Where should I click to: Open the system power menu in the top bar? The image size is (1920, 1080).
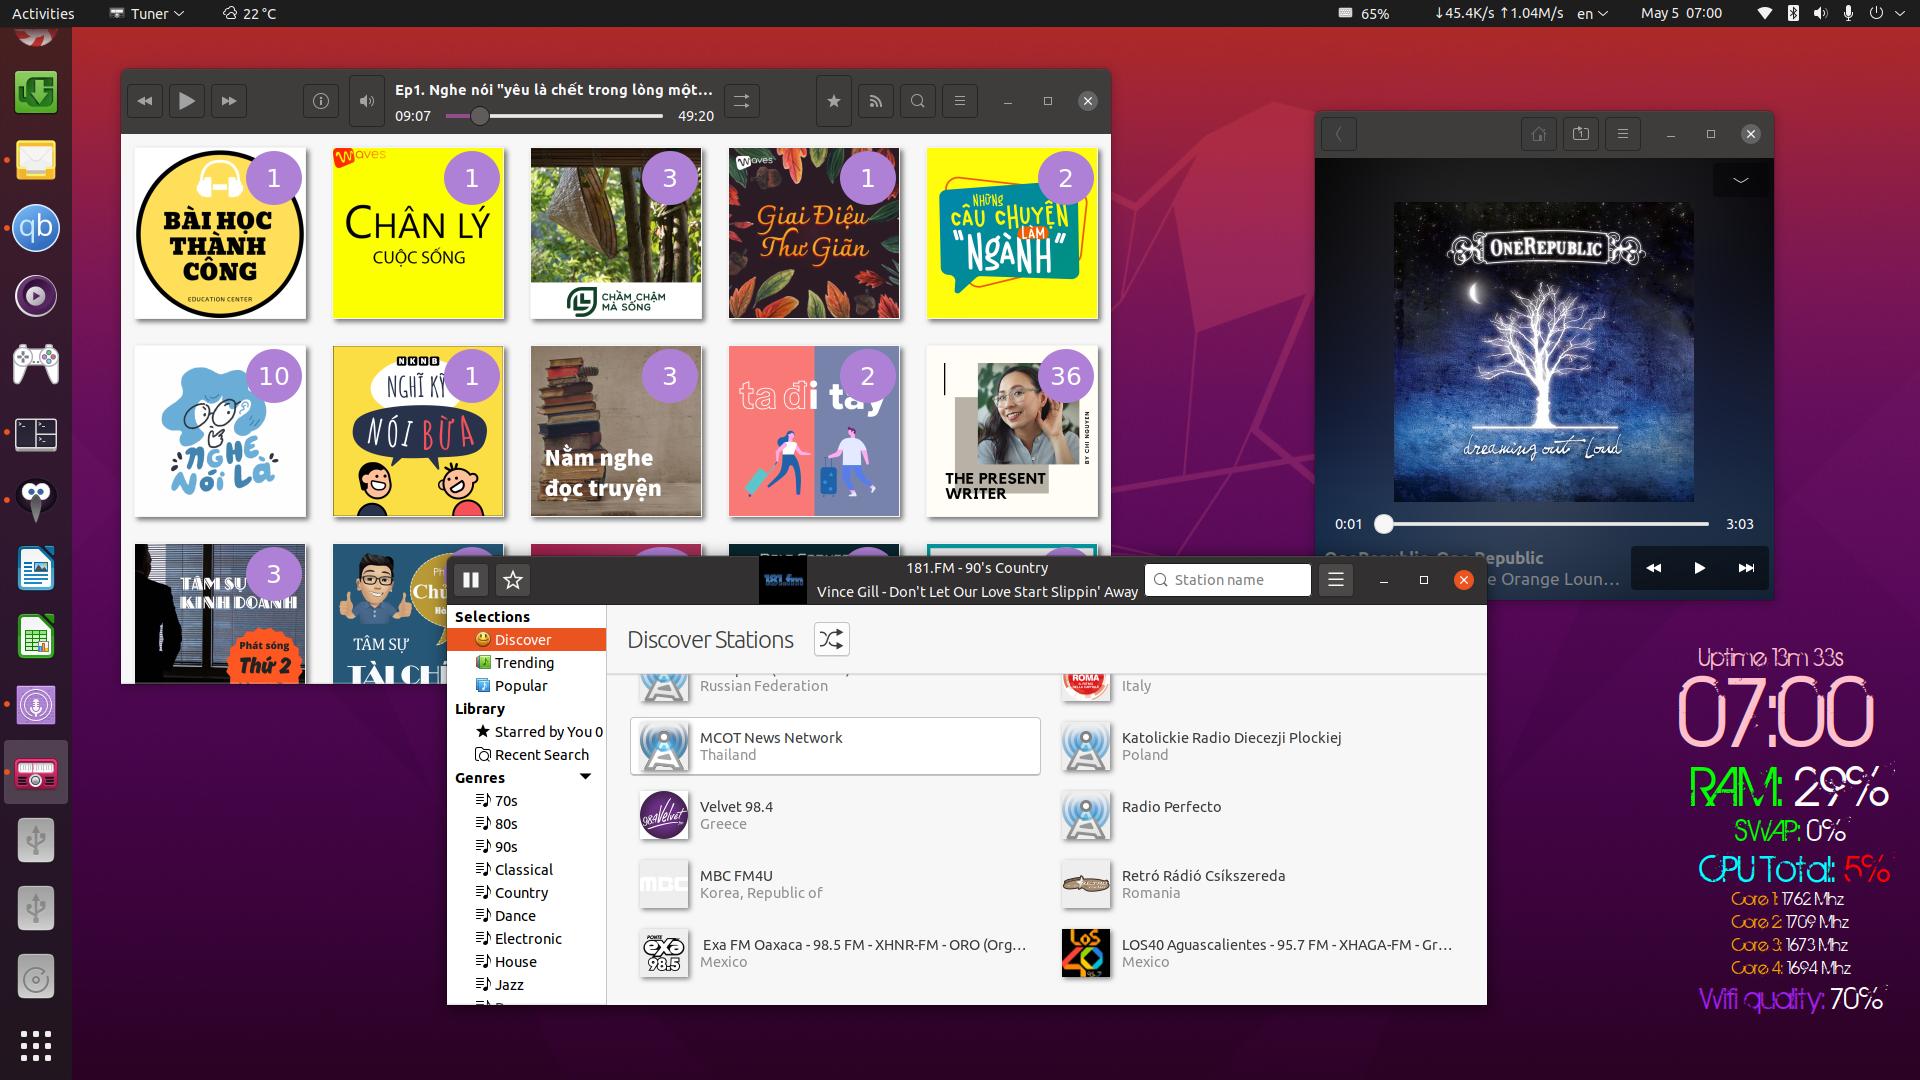[x=1886, y=14]
